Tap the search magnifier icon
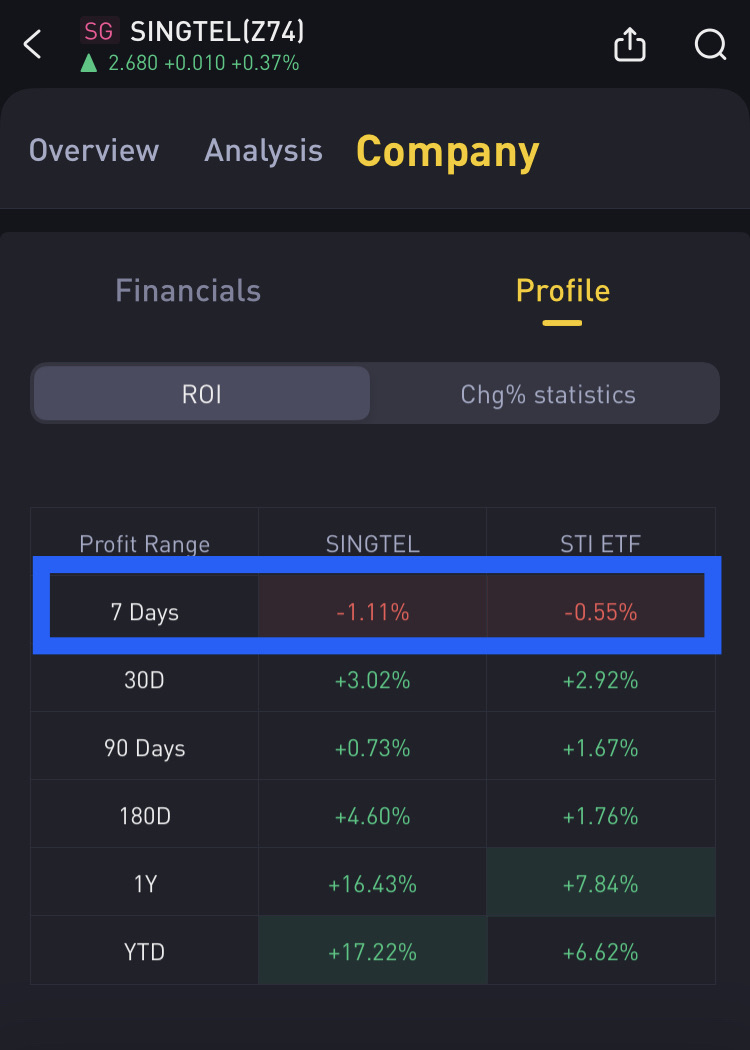This screenshot has width=750, height=1050. (710, 44)
